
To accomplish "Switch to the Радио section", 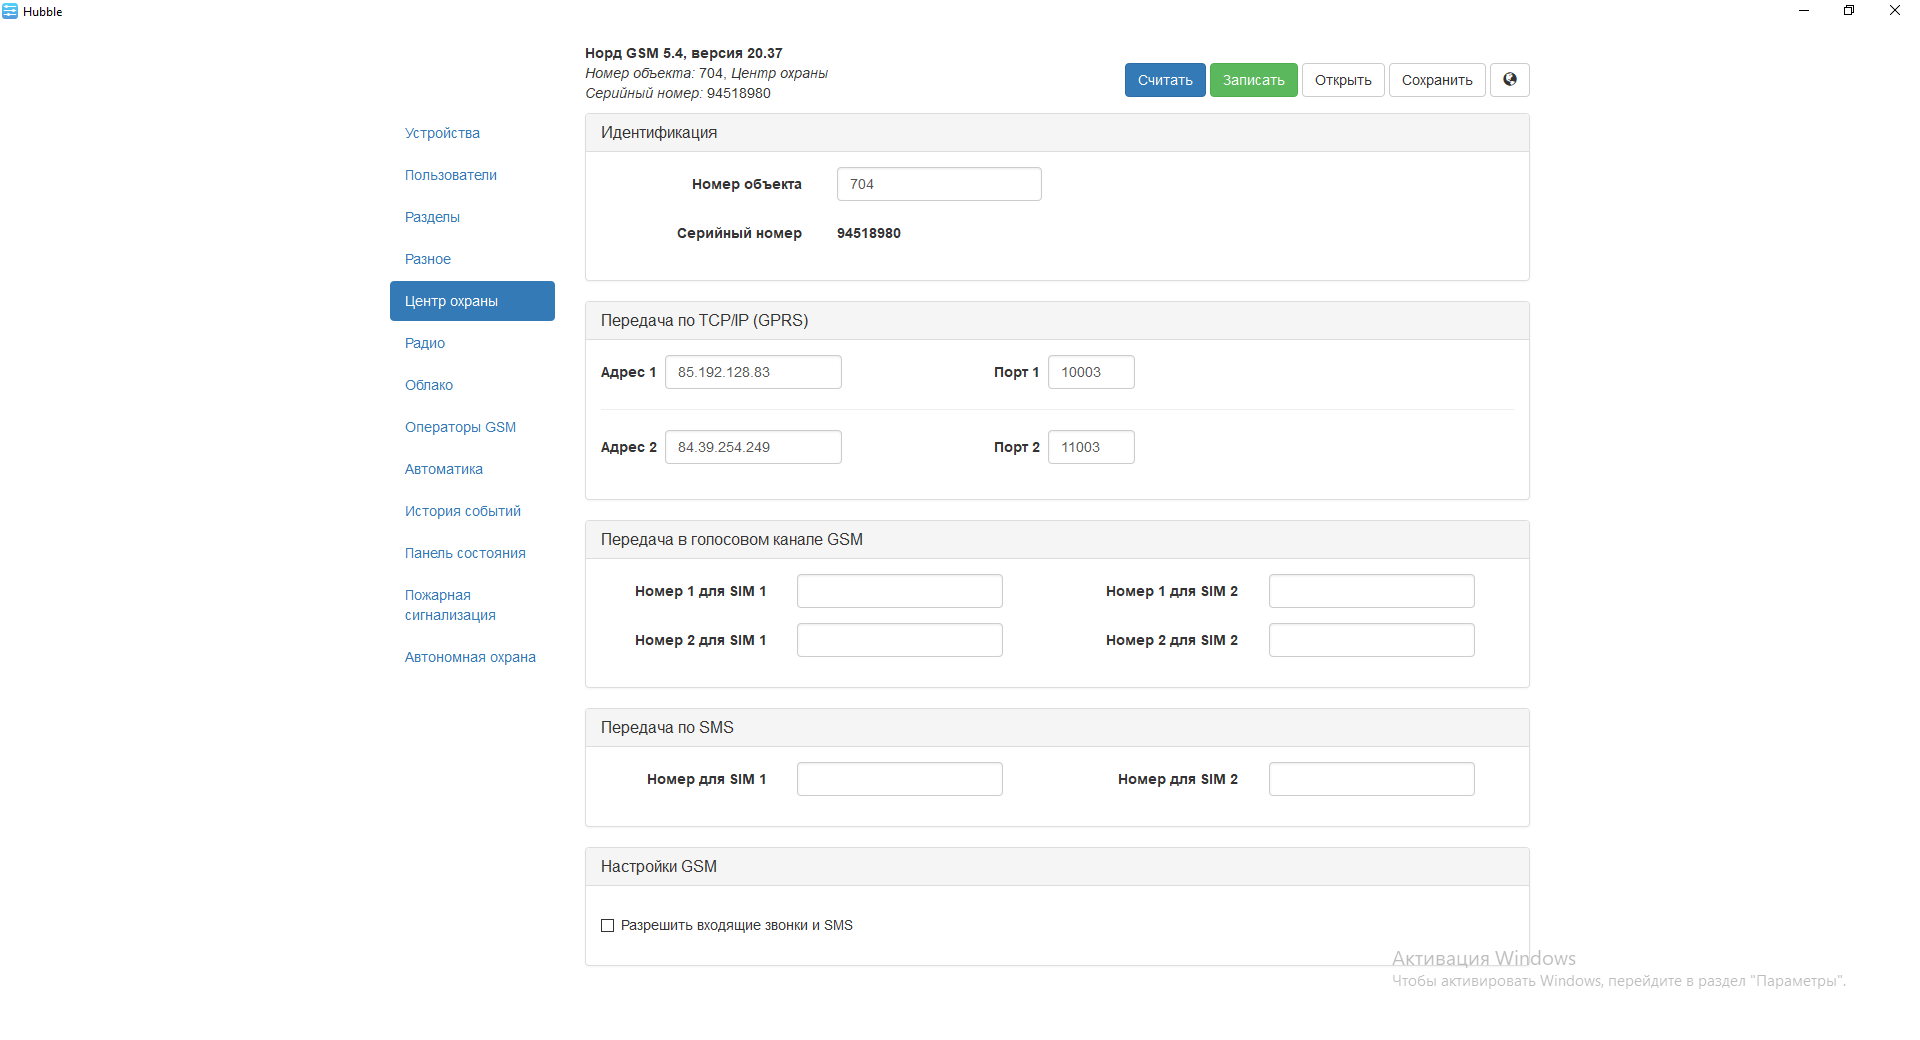I will pos(425,343).
